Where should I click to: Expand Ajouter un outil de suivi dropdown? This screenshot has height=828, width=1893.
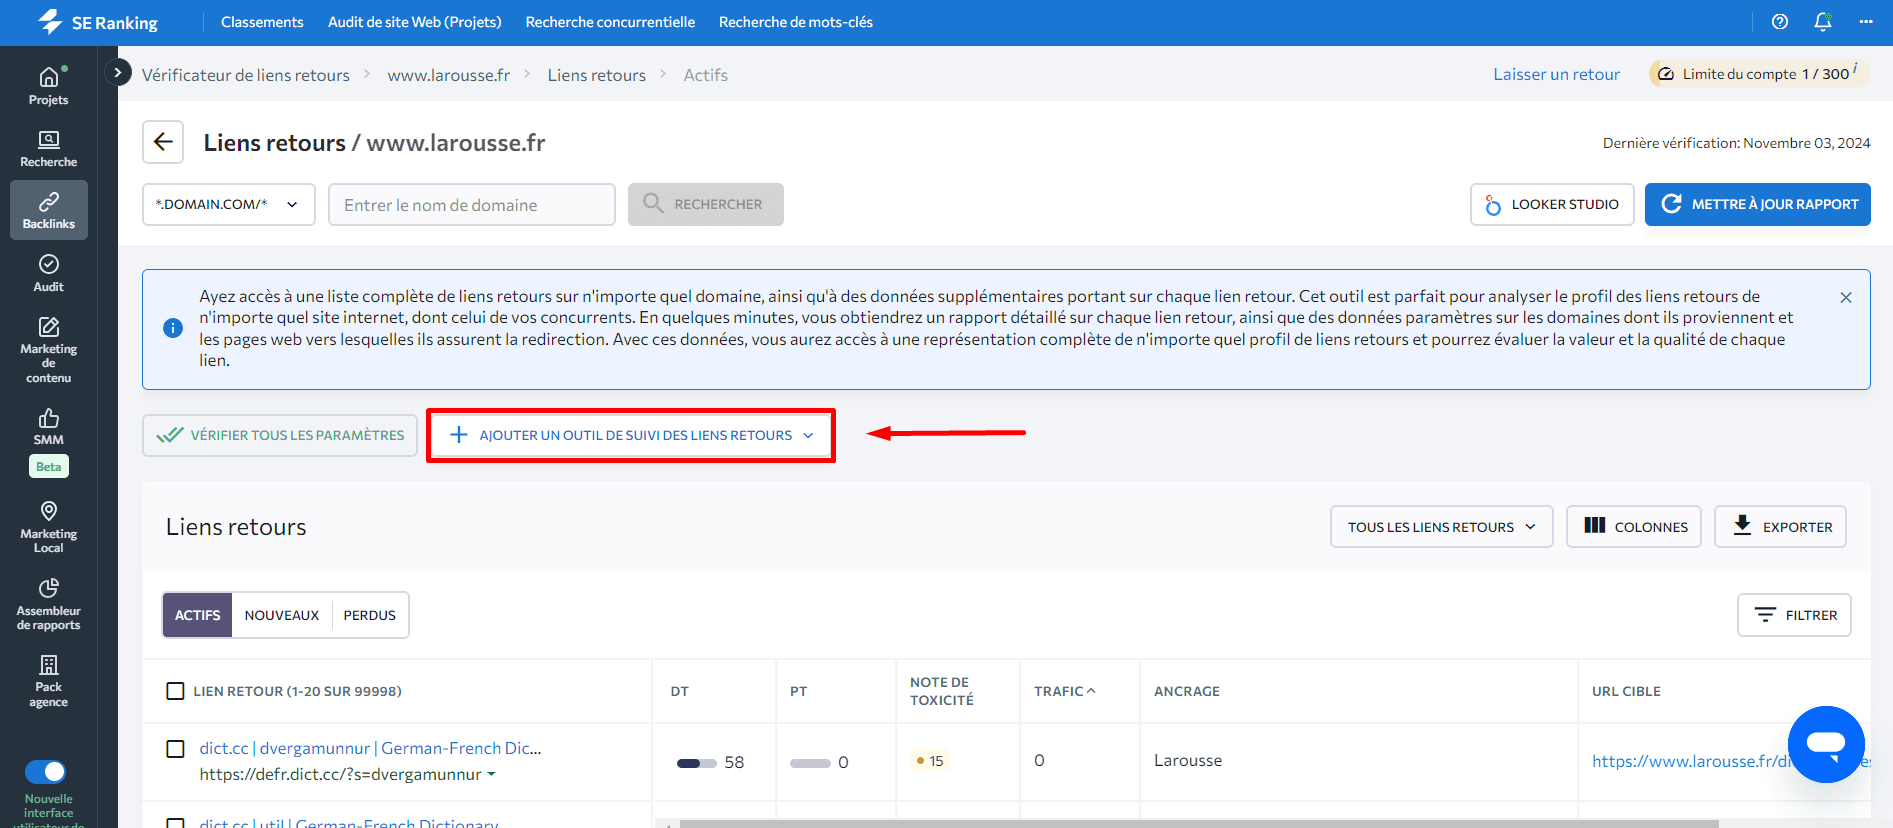(632, 435)
